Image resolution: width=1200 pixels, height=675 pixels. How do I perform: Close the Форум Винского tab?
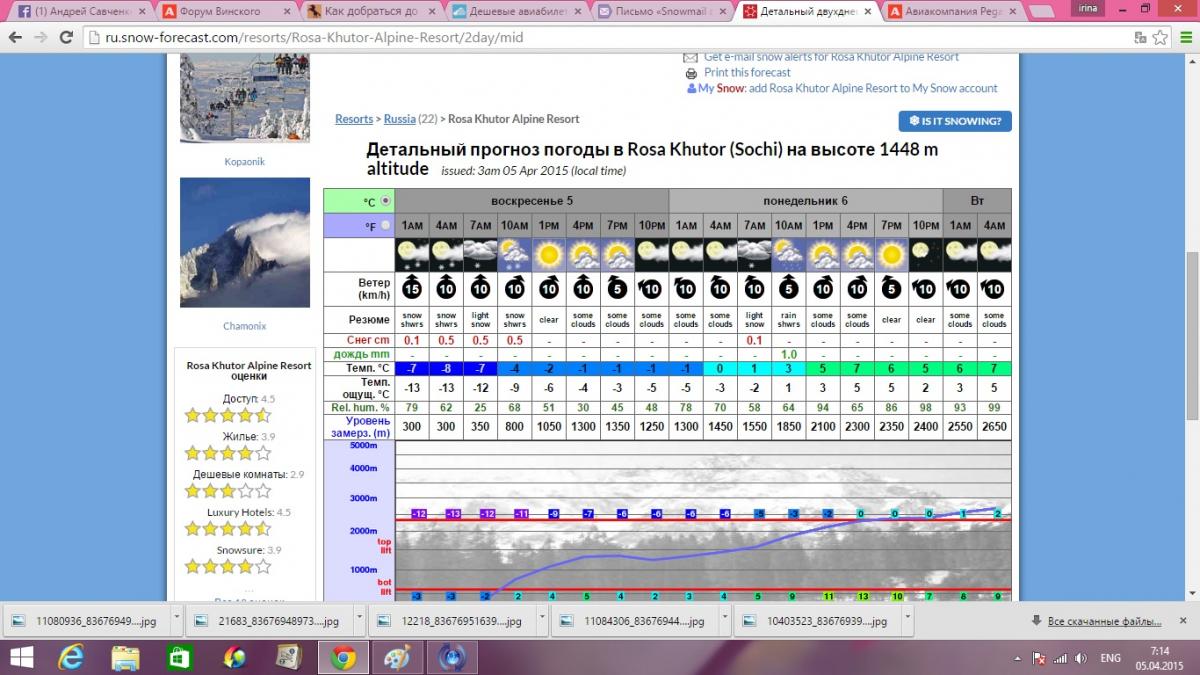pos(287,12)
